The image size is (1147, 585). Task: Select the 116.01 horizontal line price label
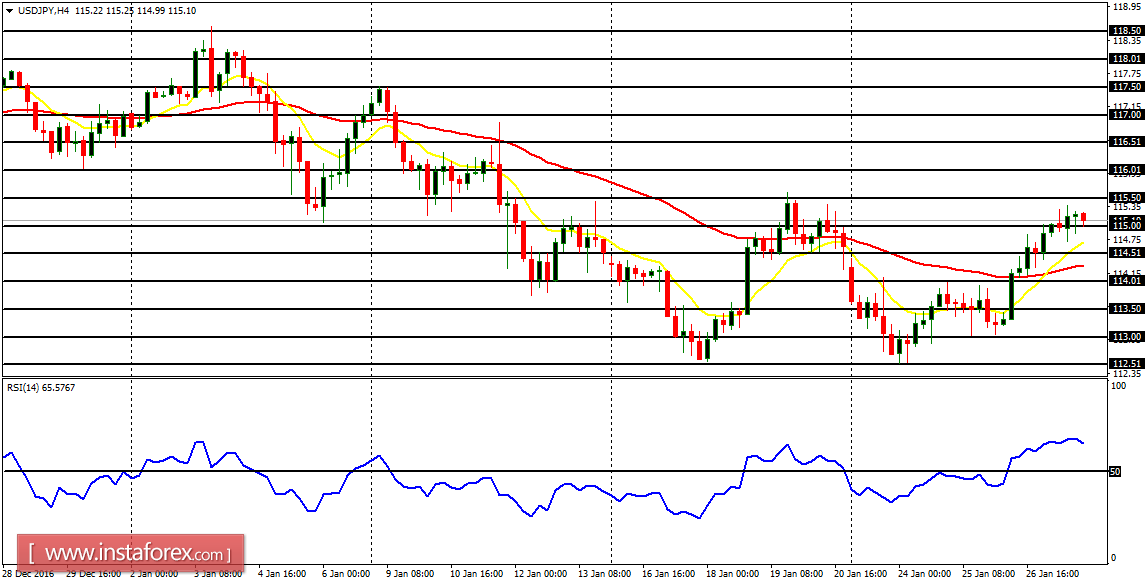click(1127, 170)
